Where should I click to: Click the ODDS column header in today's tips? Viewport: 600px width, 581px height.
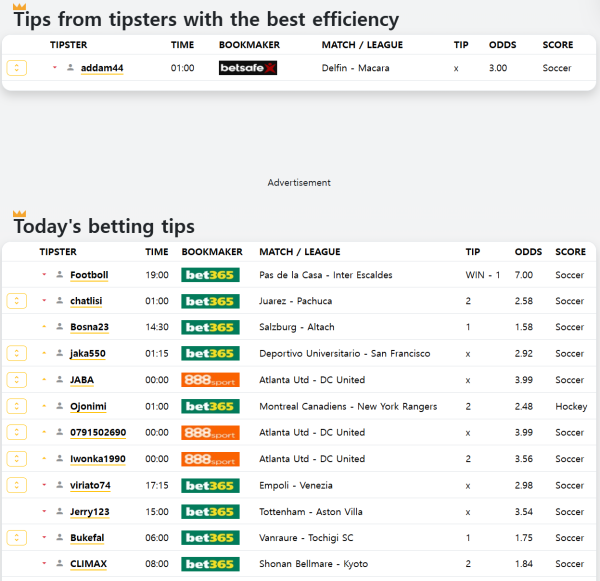(x=528, y=252)
